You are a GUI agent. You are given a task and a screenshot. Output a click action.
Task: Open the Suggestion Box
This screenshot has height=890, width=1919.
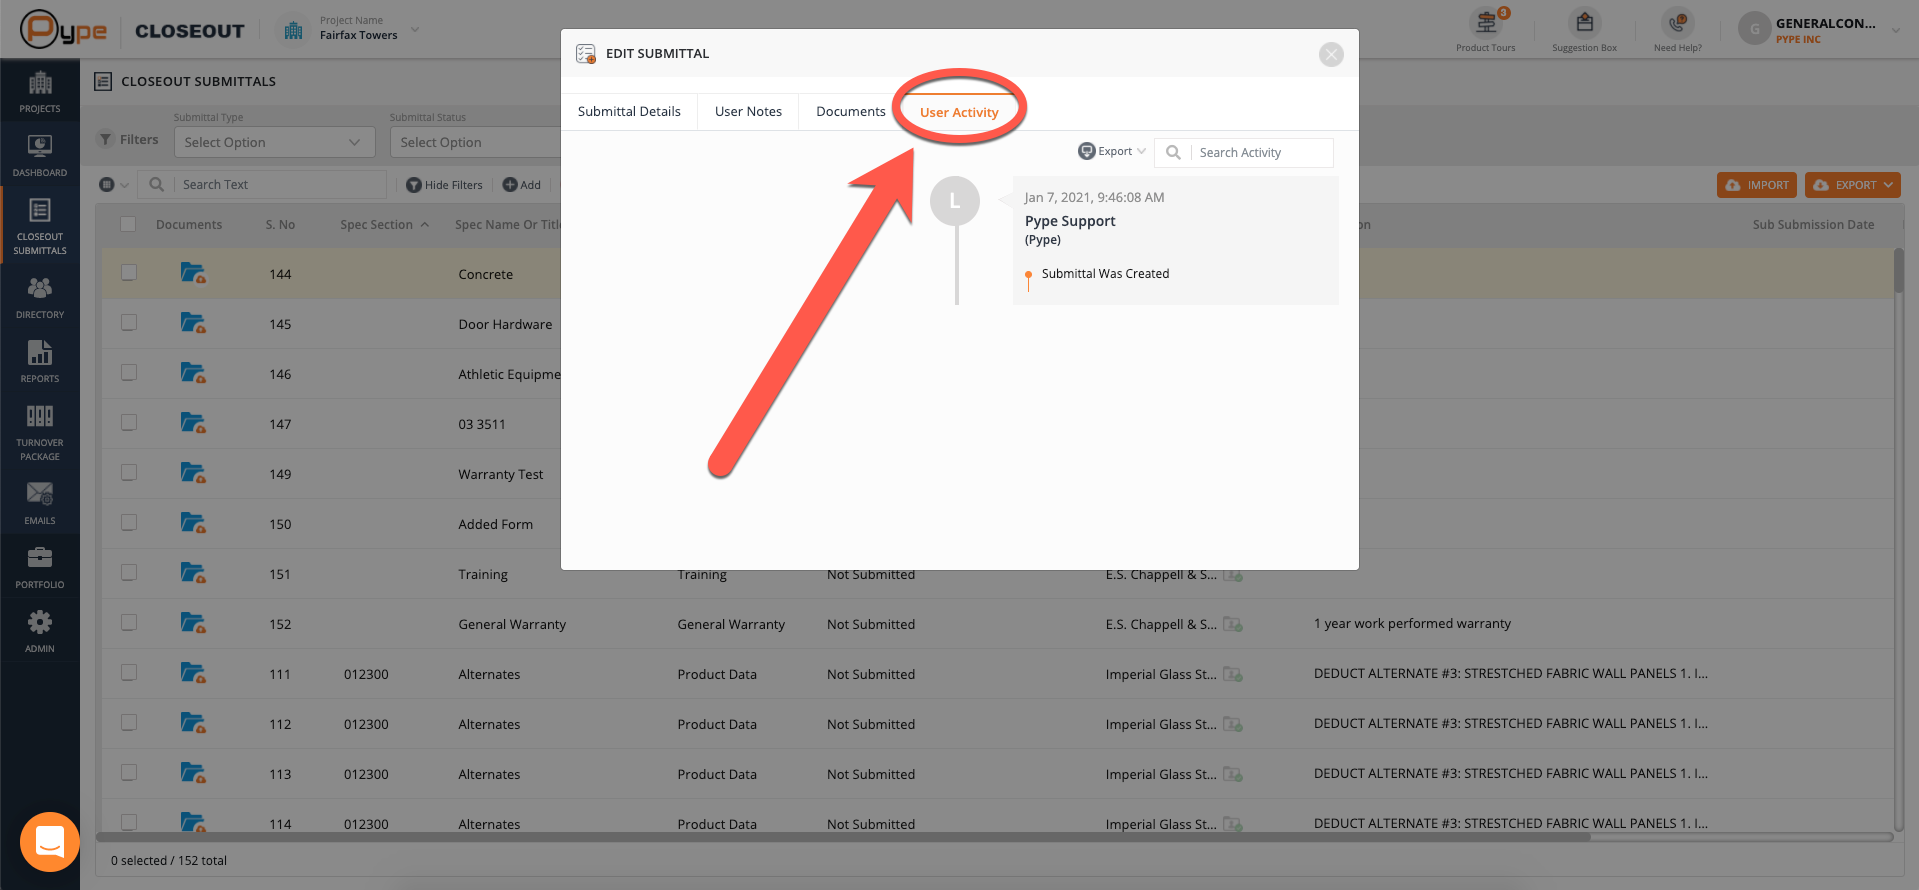(1584, 30)
